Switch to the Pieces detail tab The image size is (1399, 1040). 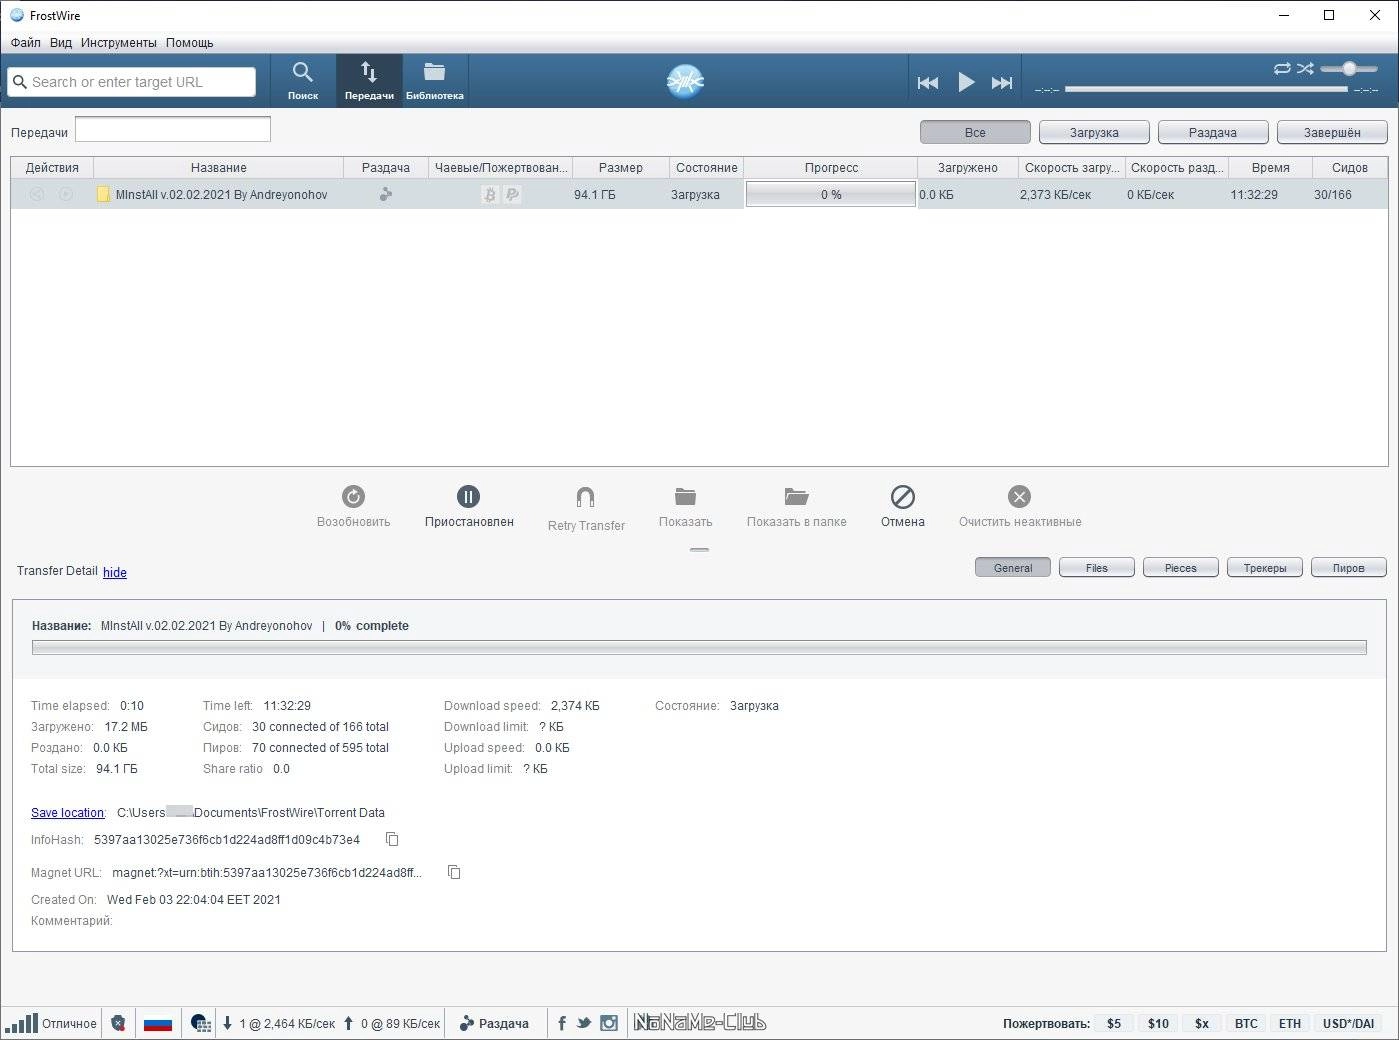[1181, 567]
